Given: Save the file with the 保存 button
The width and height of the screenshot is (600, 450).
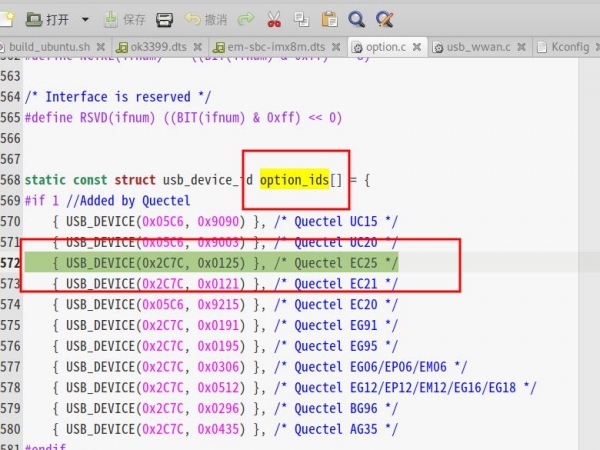Looking at the screenshot, I should (x=124, y=19).
